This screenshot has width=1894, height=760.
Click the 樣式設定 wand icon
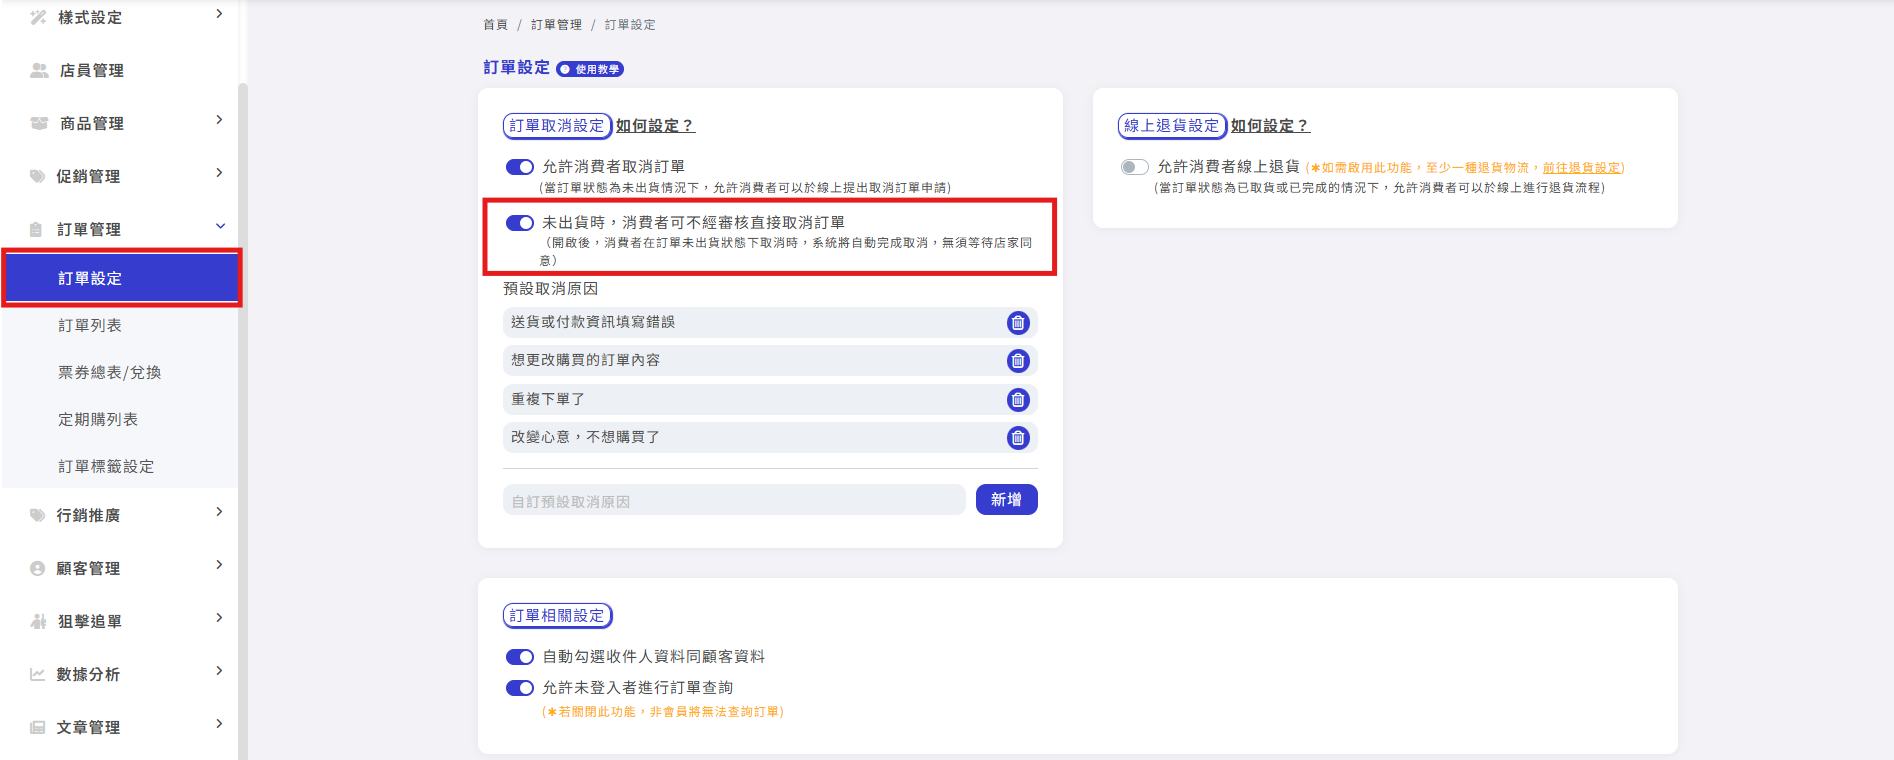point(38,17)
